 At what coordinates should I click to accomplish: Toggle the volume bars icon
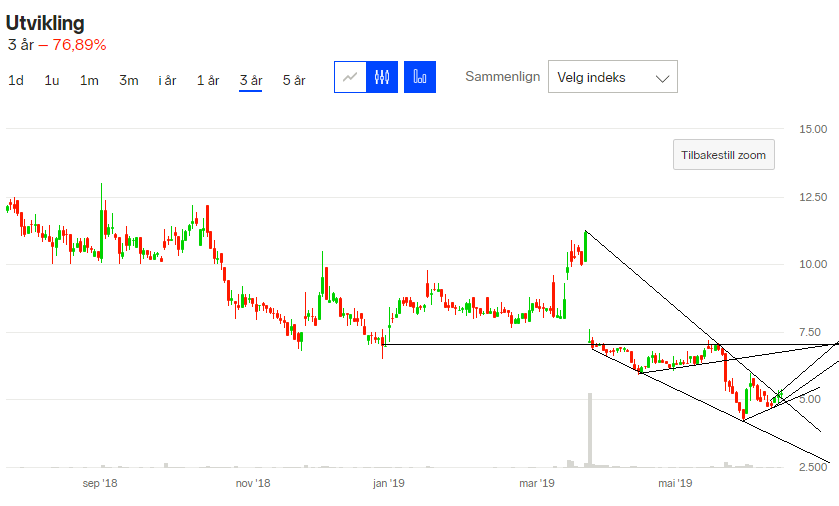pos(420,77)
